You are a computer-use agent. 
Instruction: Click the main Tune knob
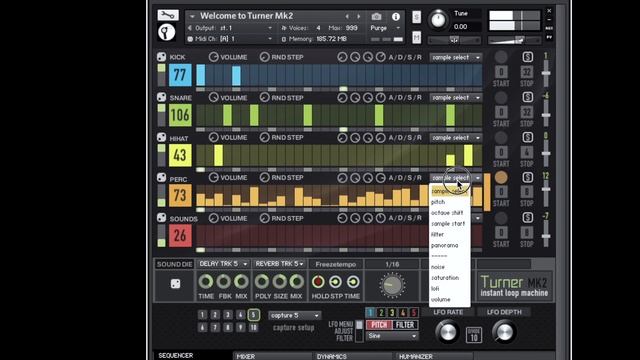[x=438, y=20]
